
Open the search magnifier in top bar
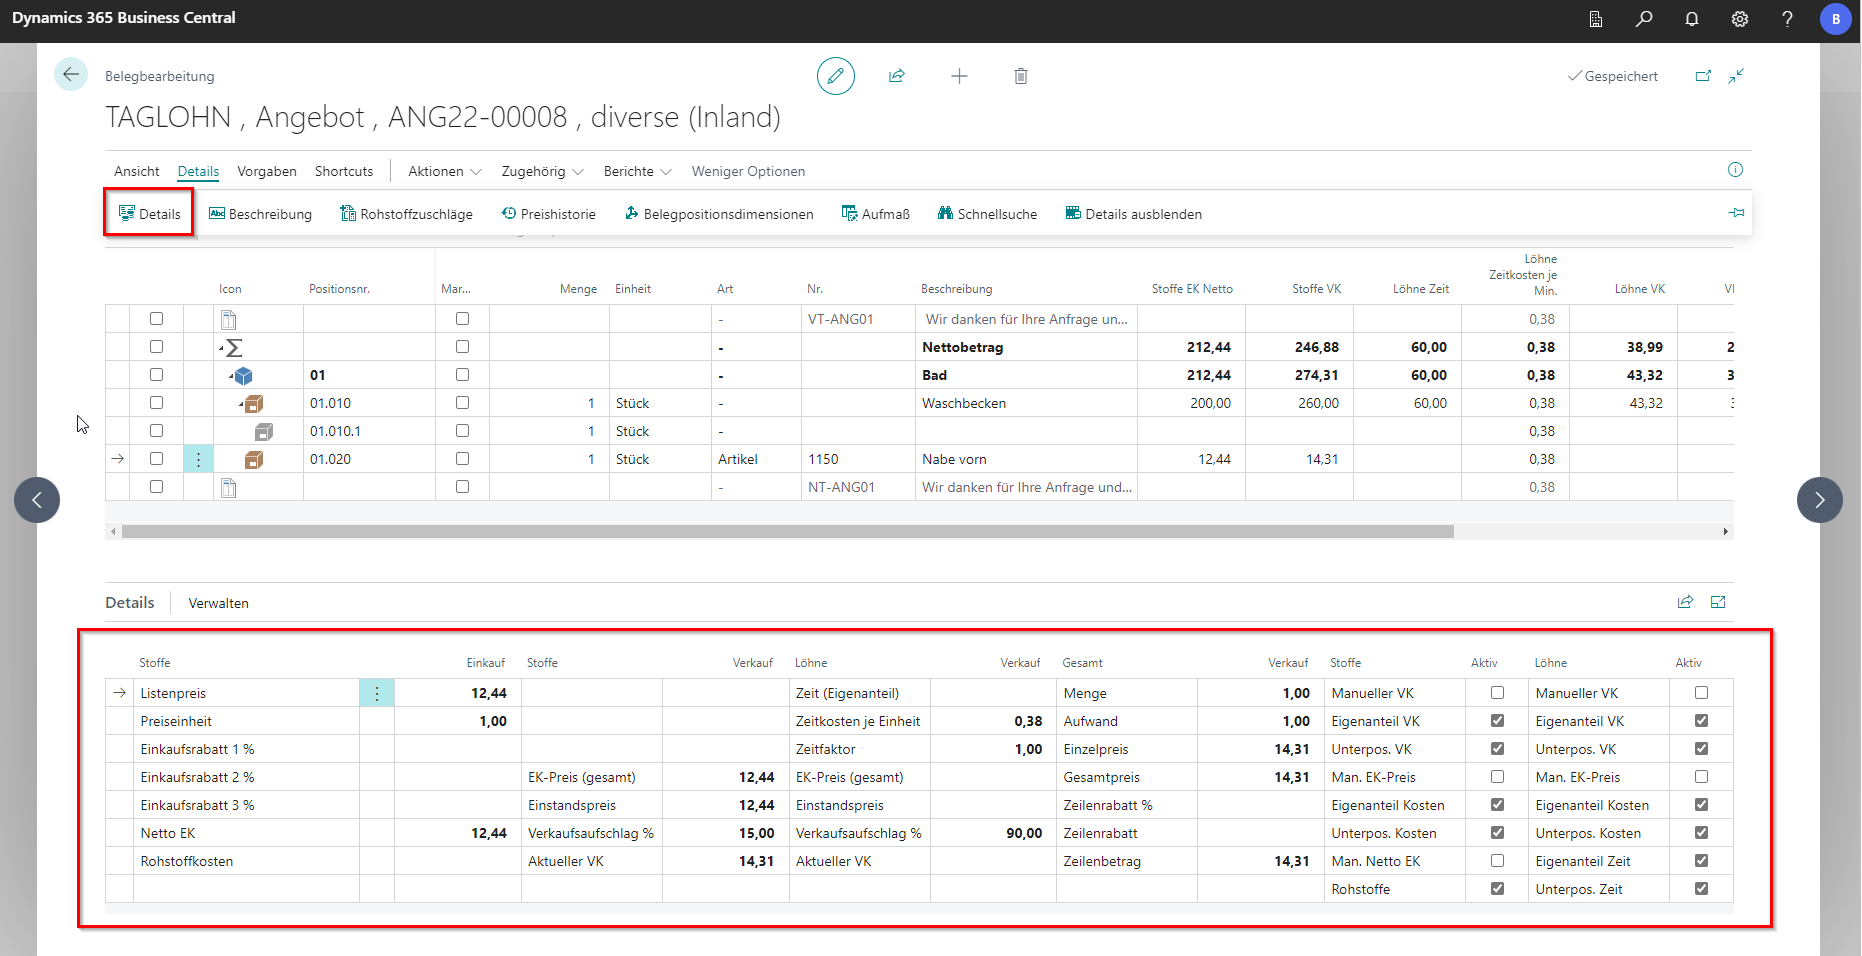click(x=1643, y=19)
